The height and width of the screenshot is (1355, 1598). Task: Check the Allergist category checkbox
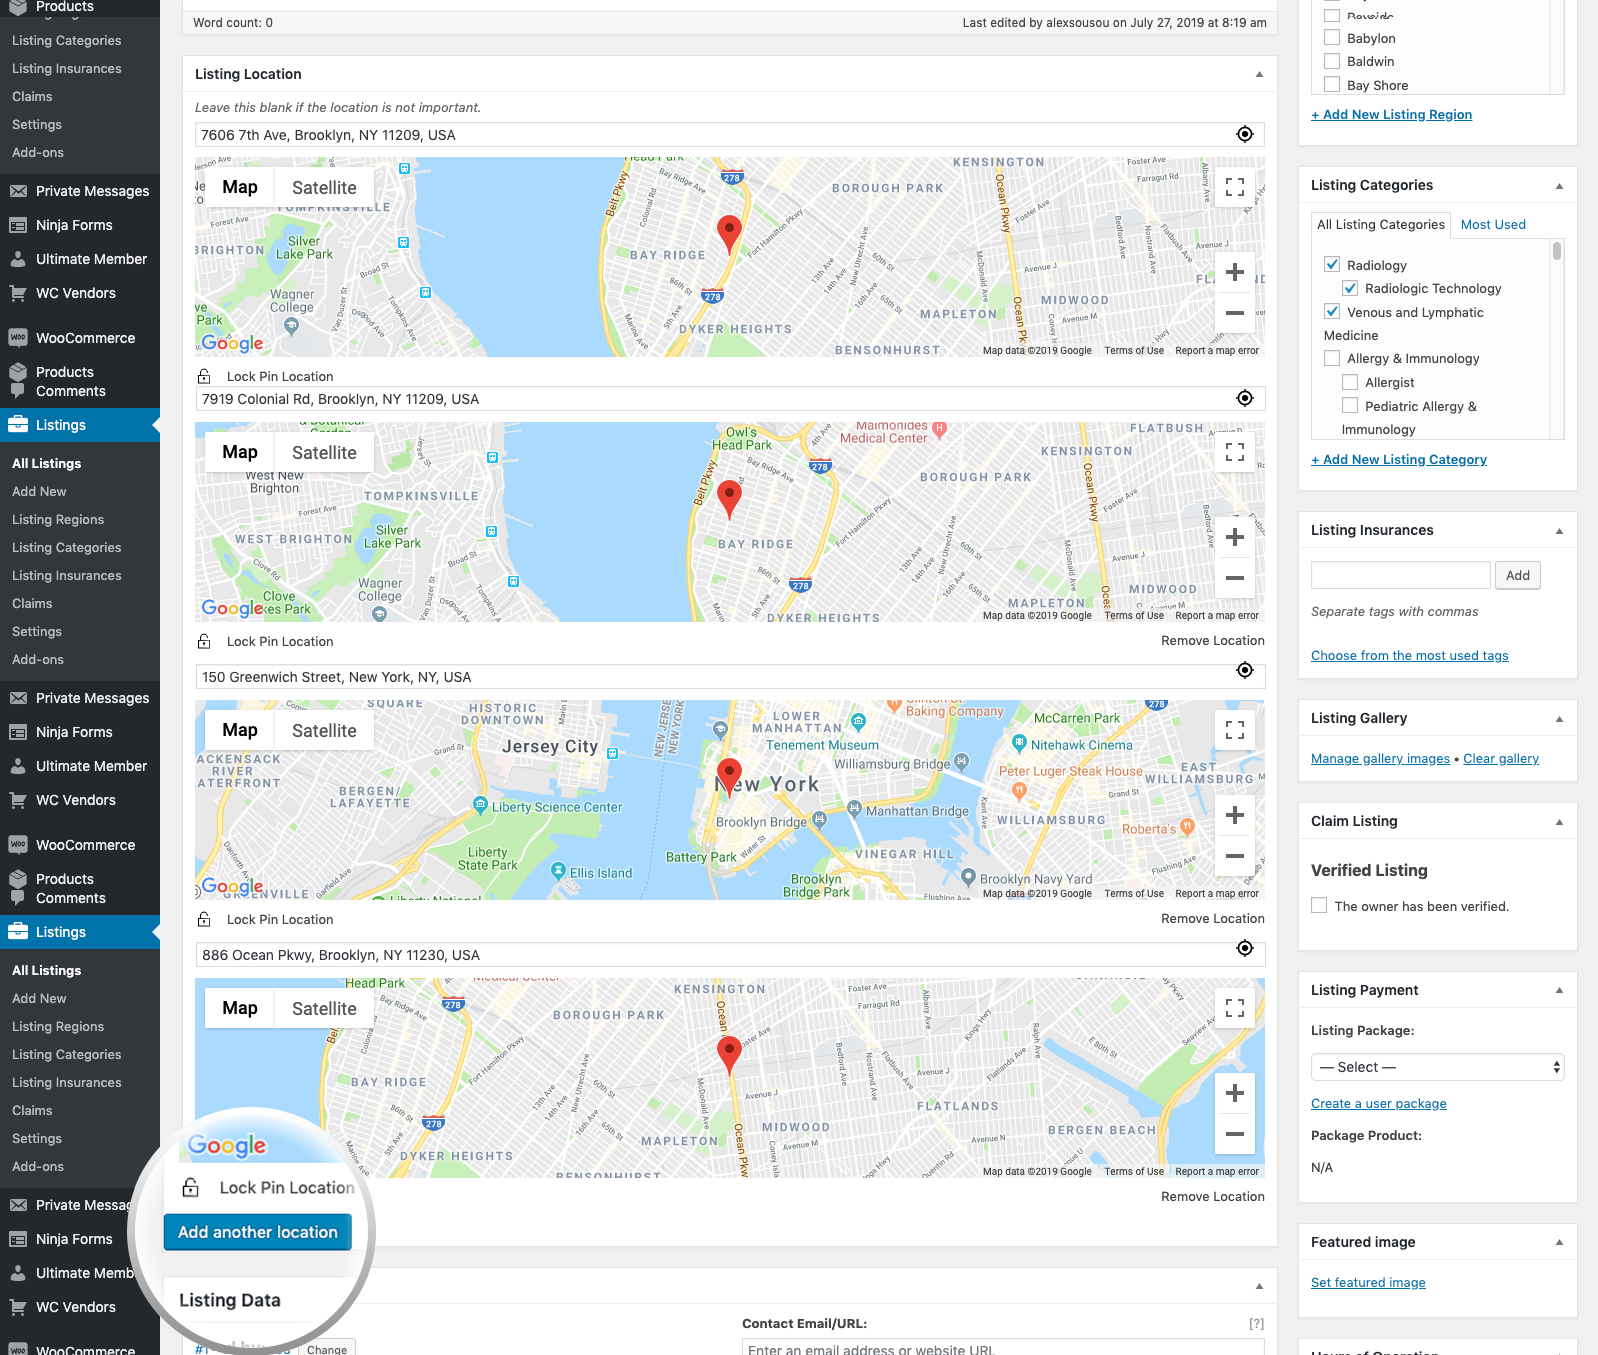[1350, 382]
